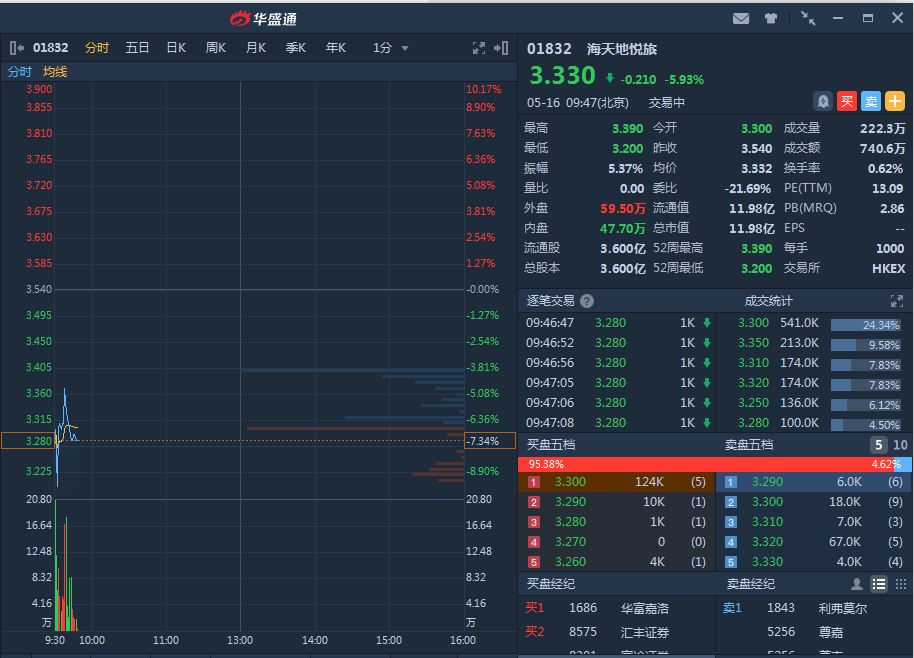Add stock with yellow plus icon
The width and height of the screenshot is (914, 658).
pyautogui.click(x=894, y=101)
